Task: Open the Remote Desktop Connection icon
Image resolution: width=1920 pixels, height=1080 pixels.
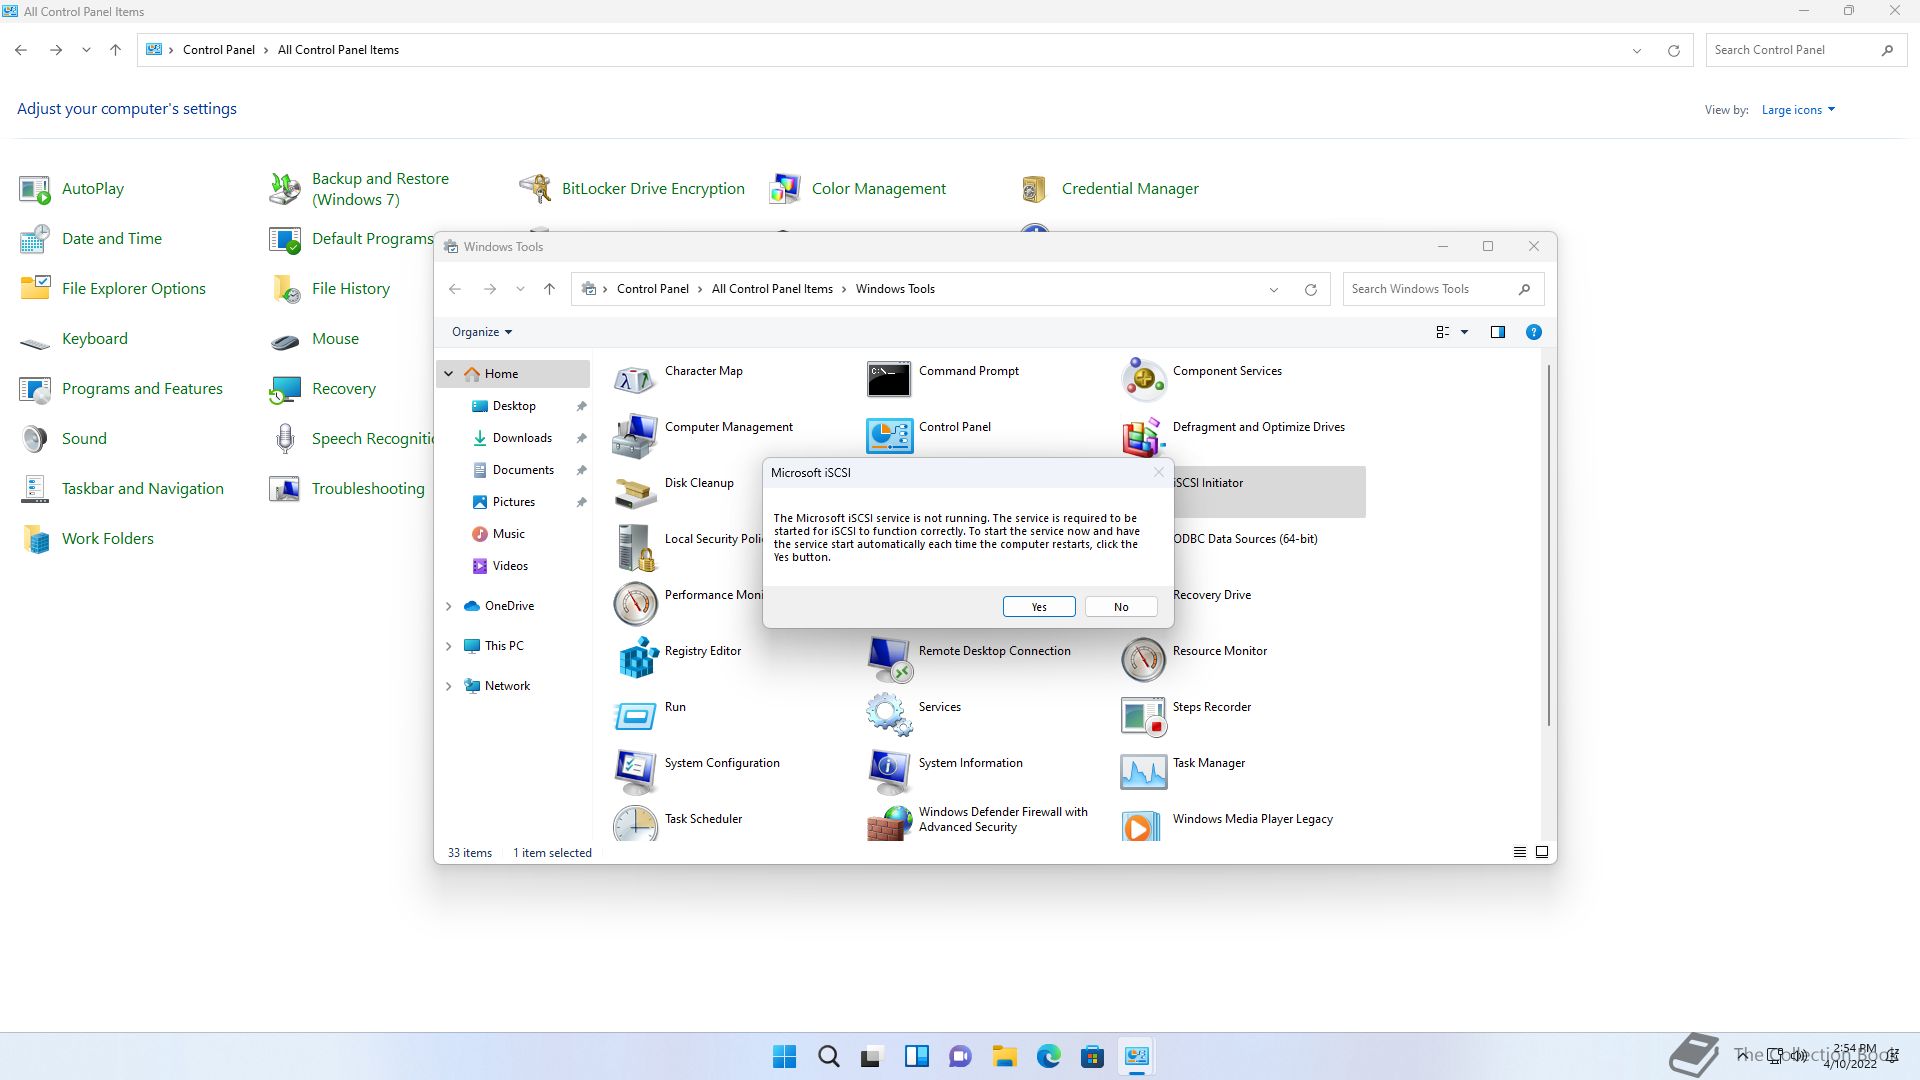Action: pos(889,660)
